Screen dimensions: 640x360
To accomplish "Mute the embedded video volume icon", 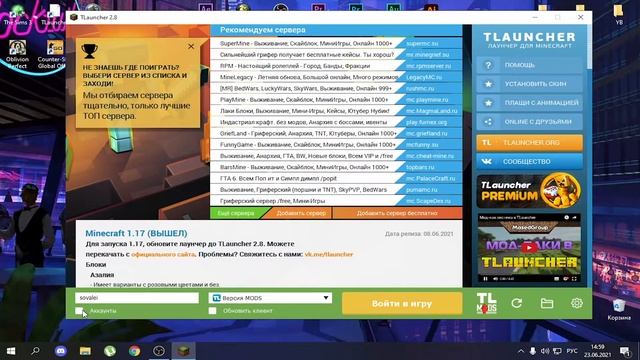I will (x=495, y=279).
